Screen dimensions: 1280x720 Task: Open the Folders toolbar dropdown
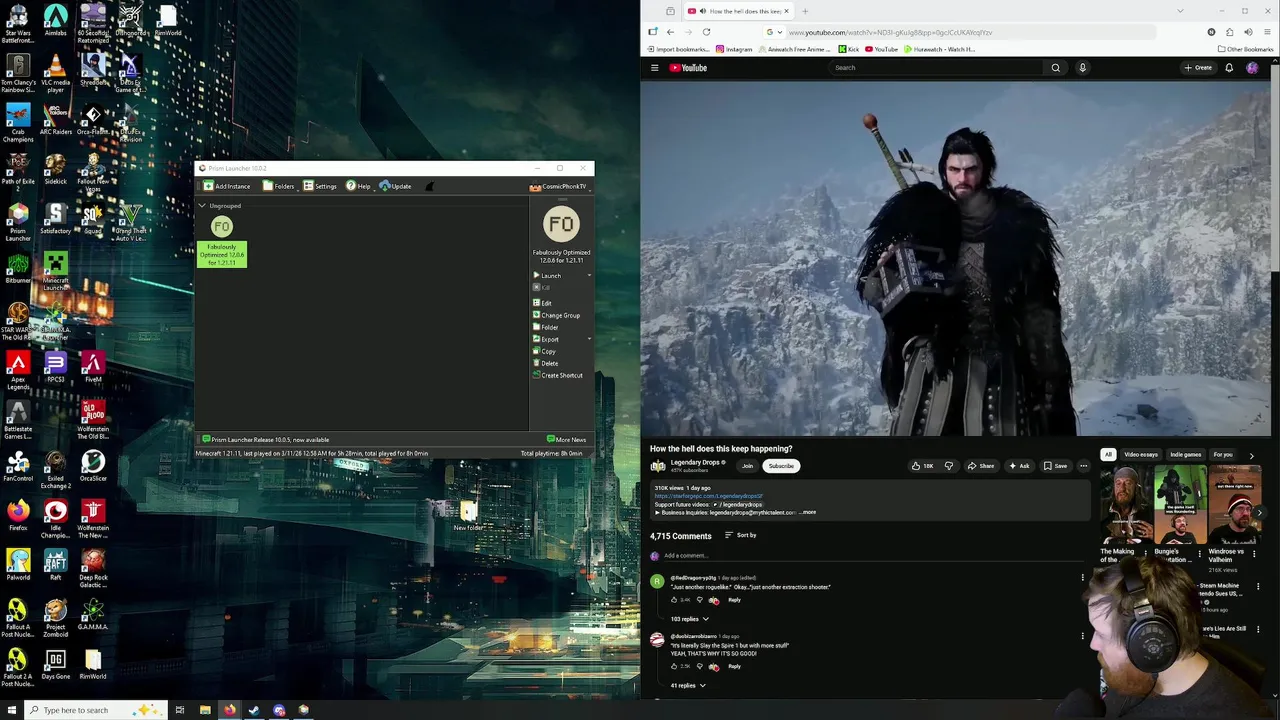(x=279, y=186)
